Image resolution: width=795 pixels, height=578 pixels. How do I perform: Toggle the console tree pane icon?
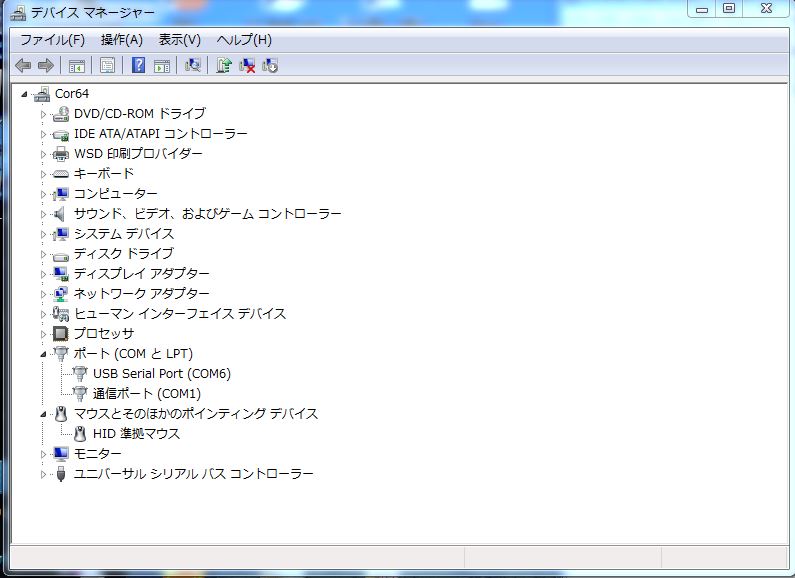[77, 65]
